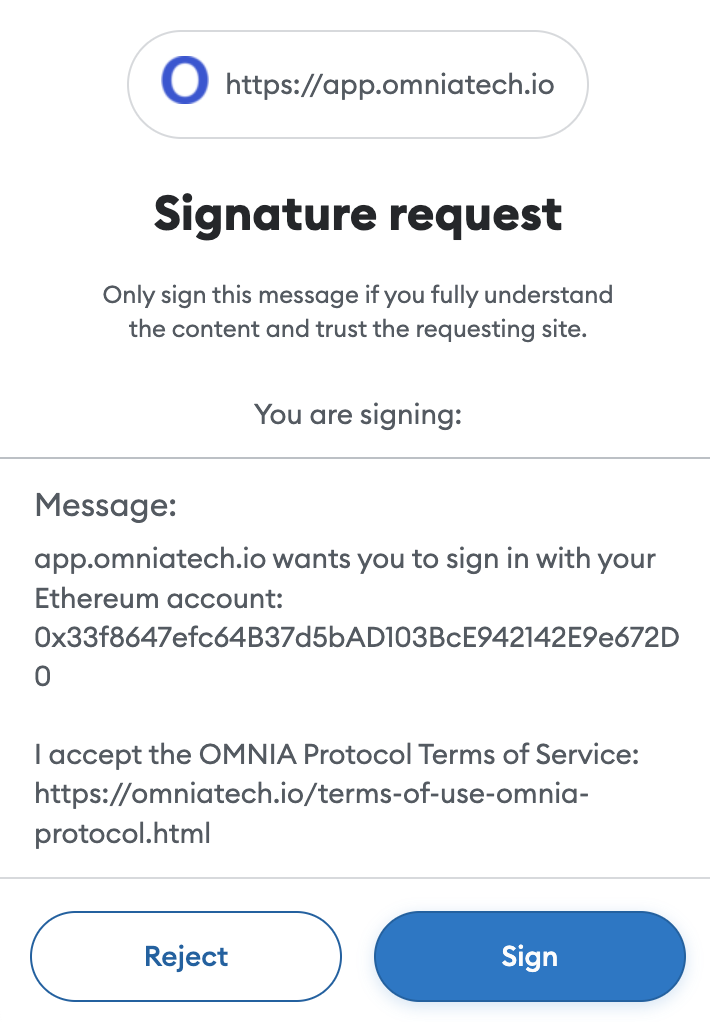Viewport: 710px width, 1022px height.
Task: Reject the signature request
Action: [186, 956]
